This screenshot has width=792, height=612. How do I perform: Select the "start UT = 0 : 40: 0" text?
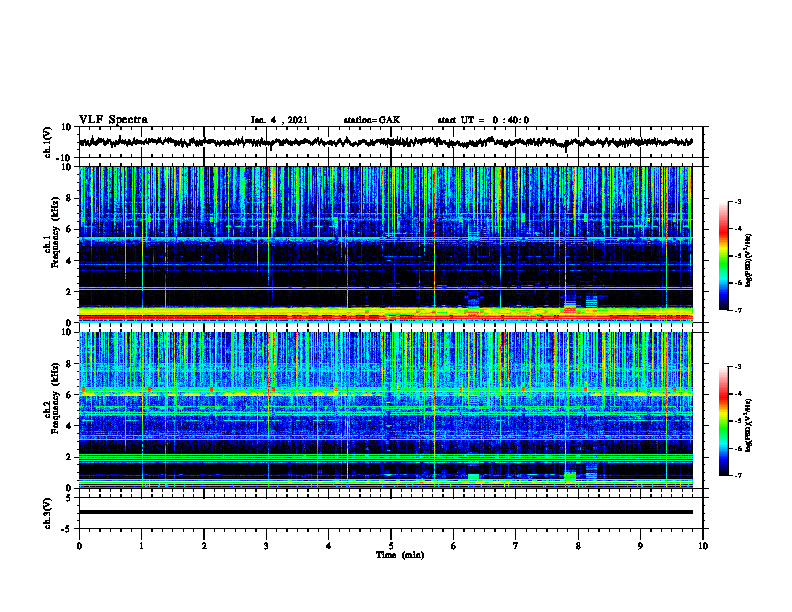pyautogui.click(x=483, y=120)
